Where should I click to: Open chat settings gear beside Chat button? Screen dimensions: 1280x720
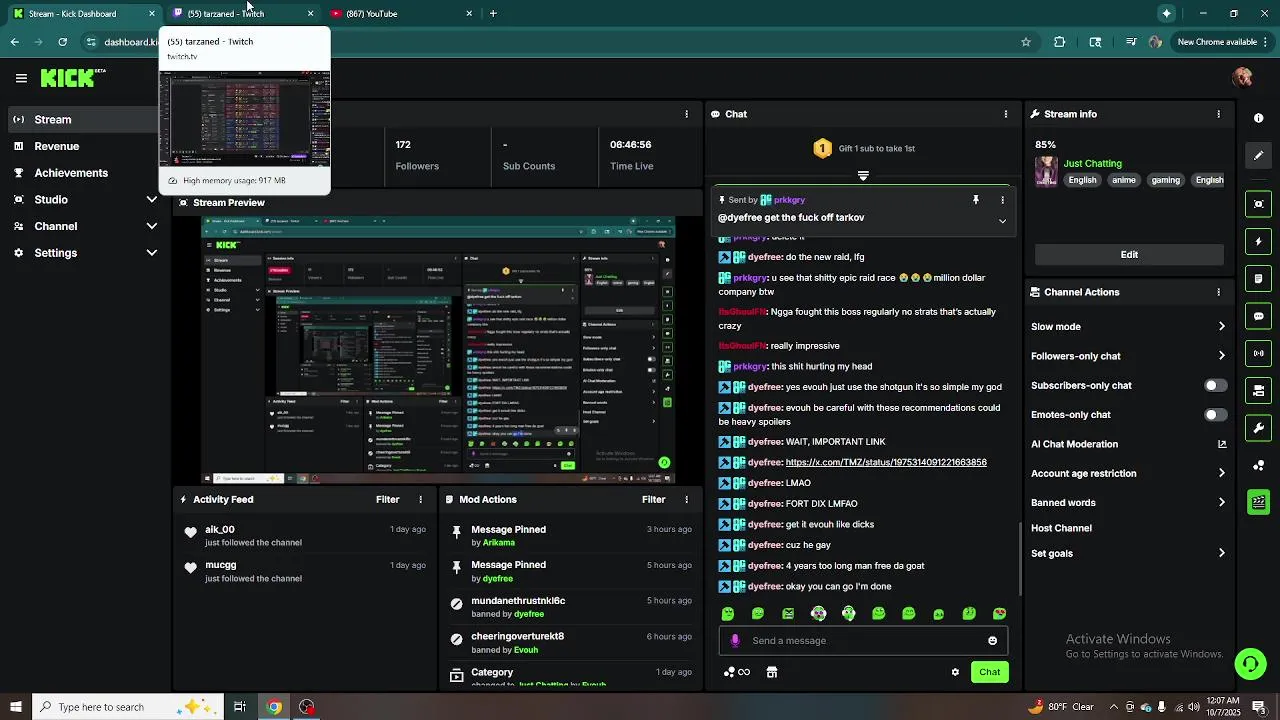coord(955,672)
